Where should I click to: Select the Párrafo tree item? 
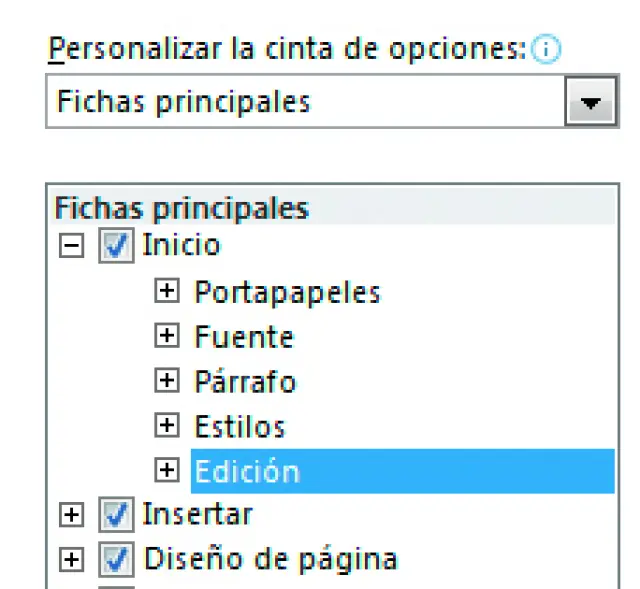[245, 381]
